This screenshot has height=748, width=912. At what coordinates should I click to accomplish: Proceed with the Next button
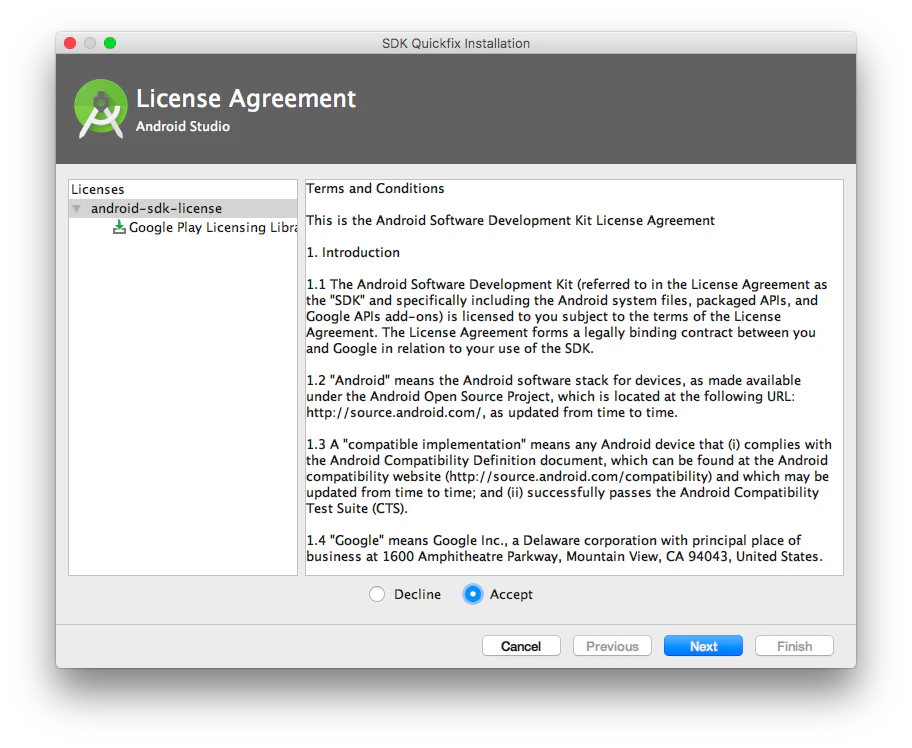703,646
